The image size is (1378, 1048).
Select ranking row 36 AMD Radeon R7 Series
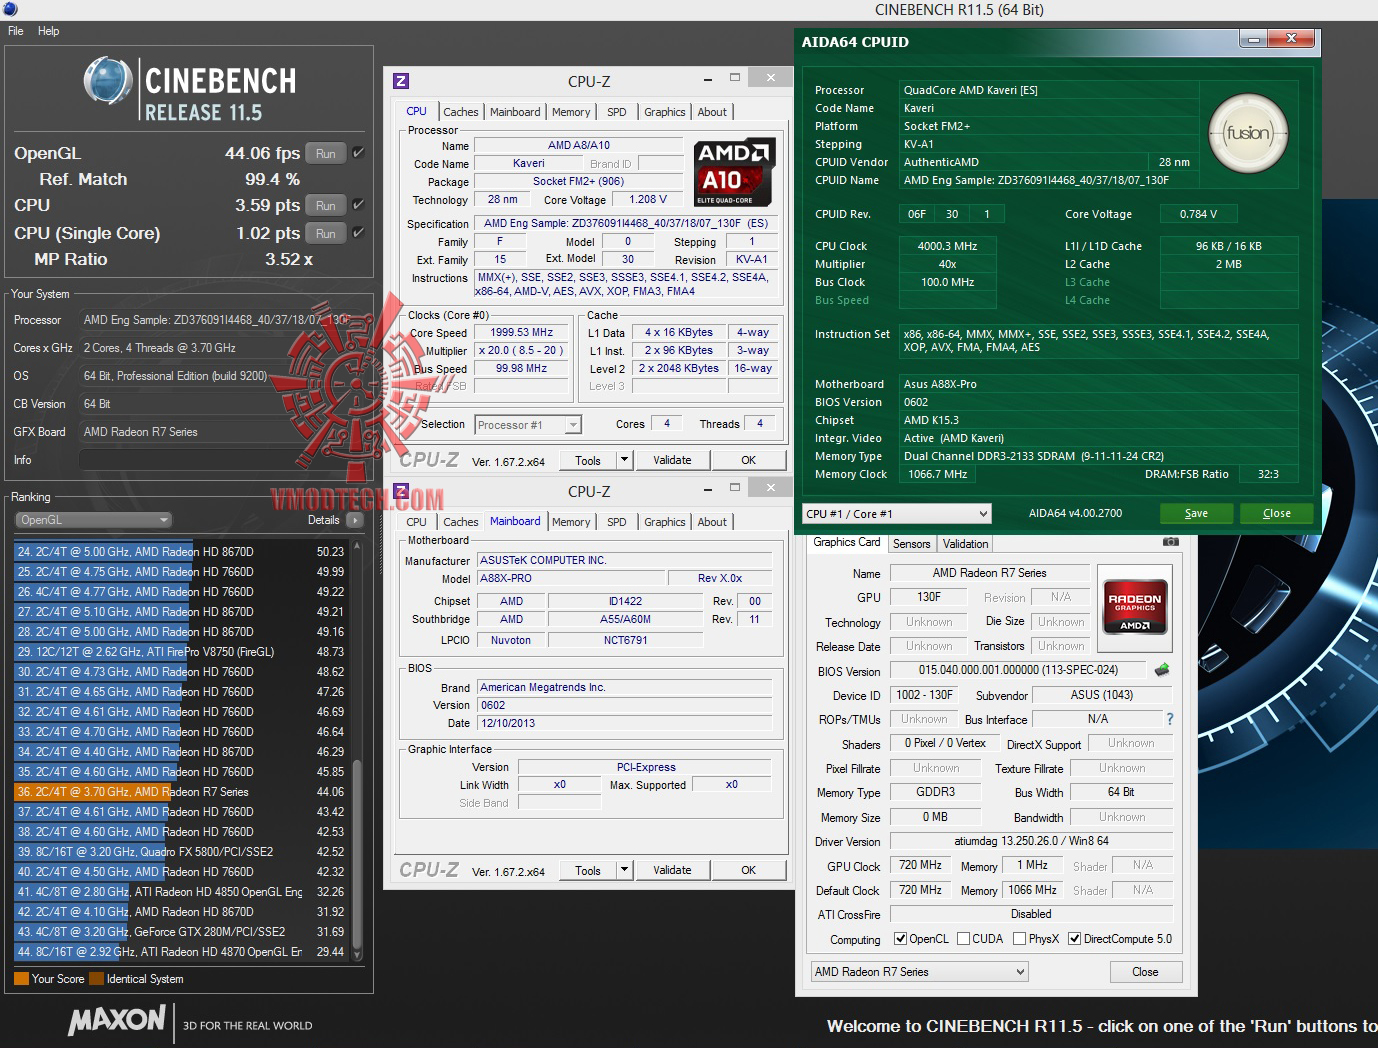tap(180, 792)
